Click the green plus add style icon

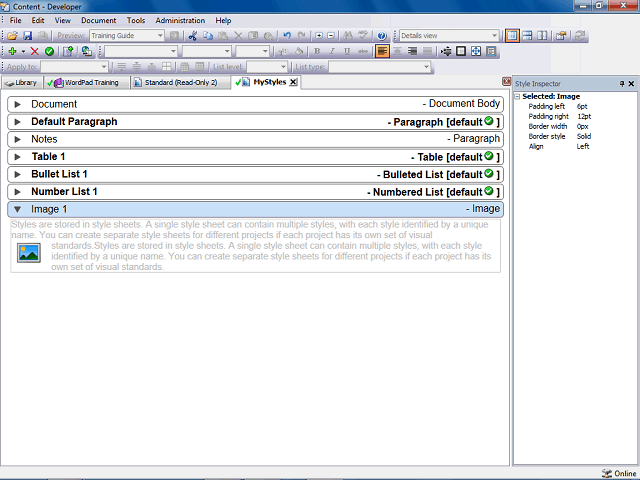(x=12, y=51)
